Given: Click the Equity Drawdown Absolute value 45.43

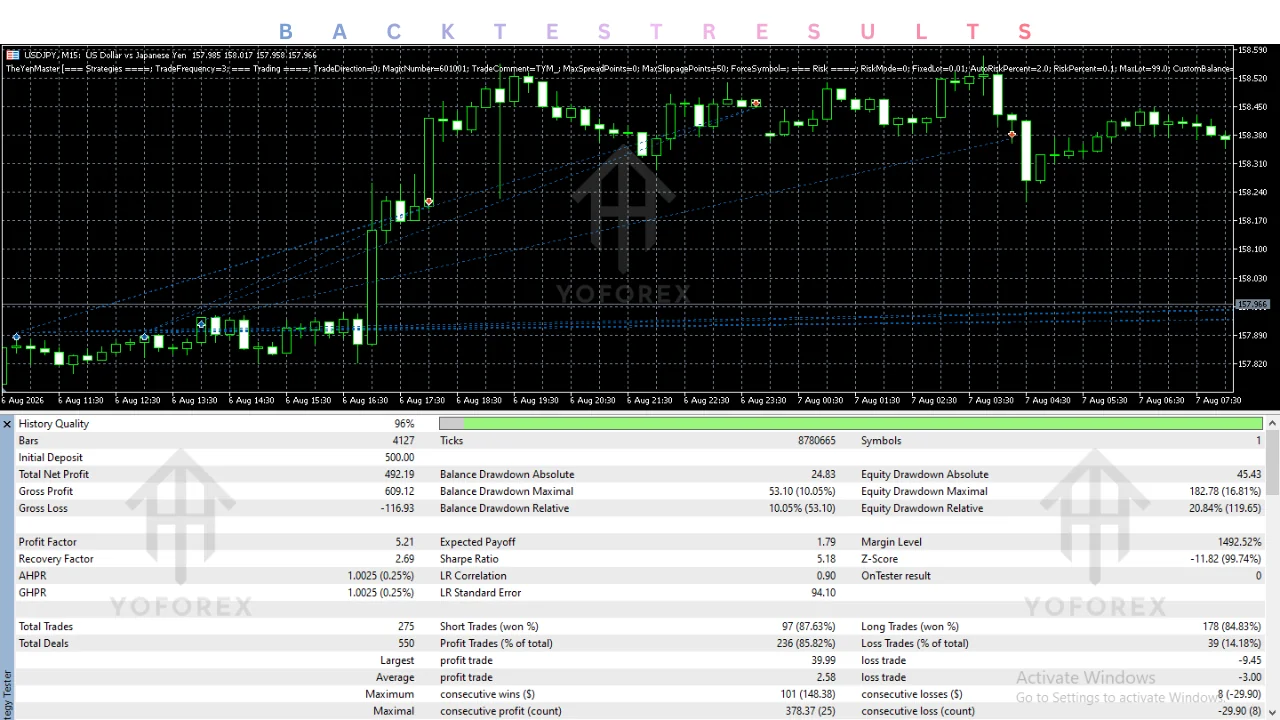Looking at the screenshot, I should click(1249, 475).
